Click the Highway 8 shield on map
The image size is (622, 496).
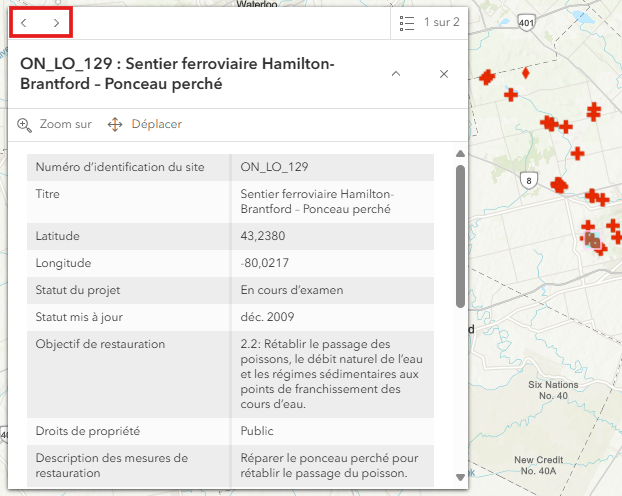click(528, 180)
